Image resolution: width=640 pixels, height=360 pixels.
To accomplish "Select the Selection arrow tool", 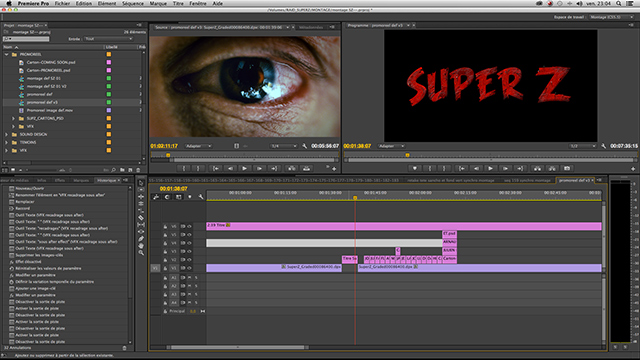I will point(141,182).
